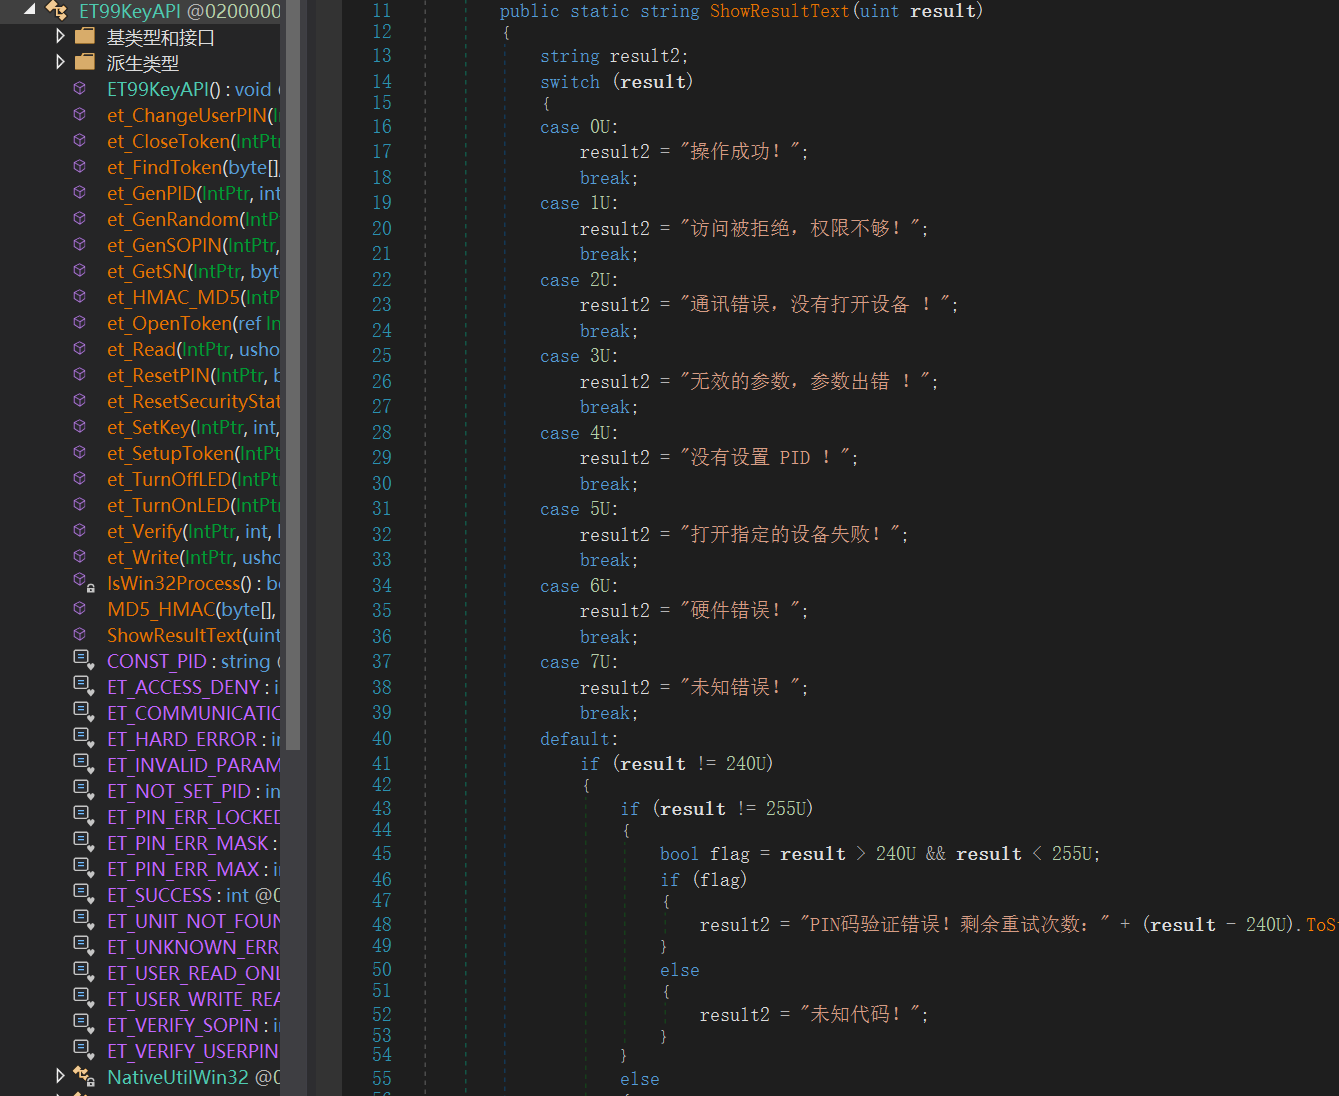Click the NativeUtilWin32 class icon
Image resolution: width=1339 pixels, height=1096 pixels.
[x=84, y=1077]
